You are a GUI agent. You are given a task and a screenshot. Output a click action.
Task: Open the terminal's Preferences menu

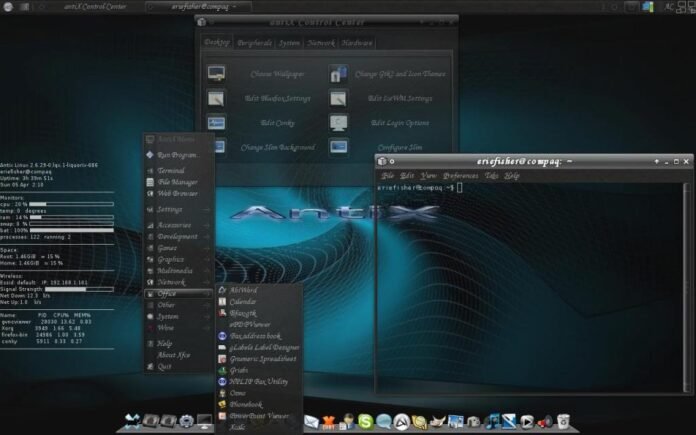[460, 175]
